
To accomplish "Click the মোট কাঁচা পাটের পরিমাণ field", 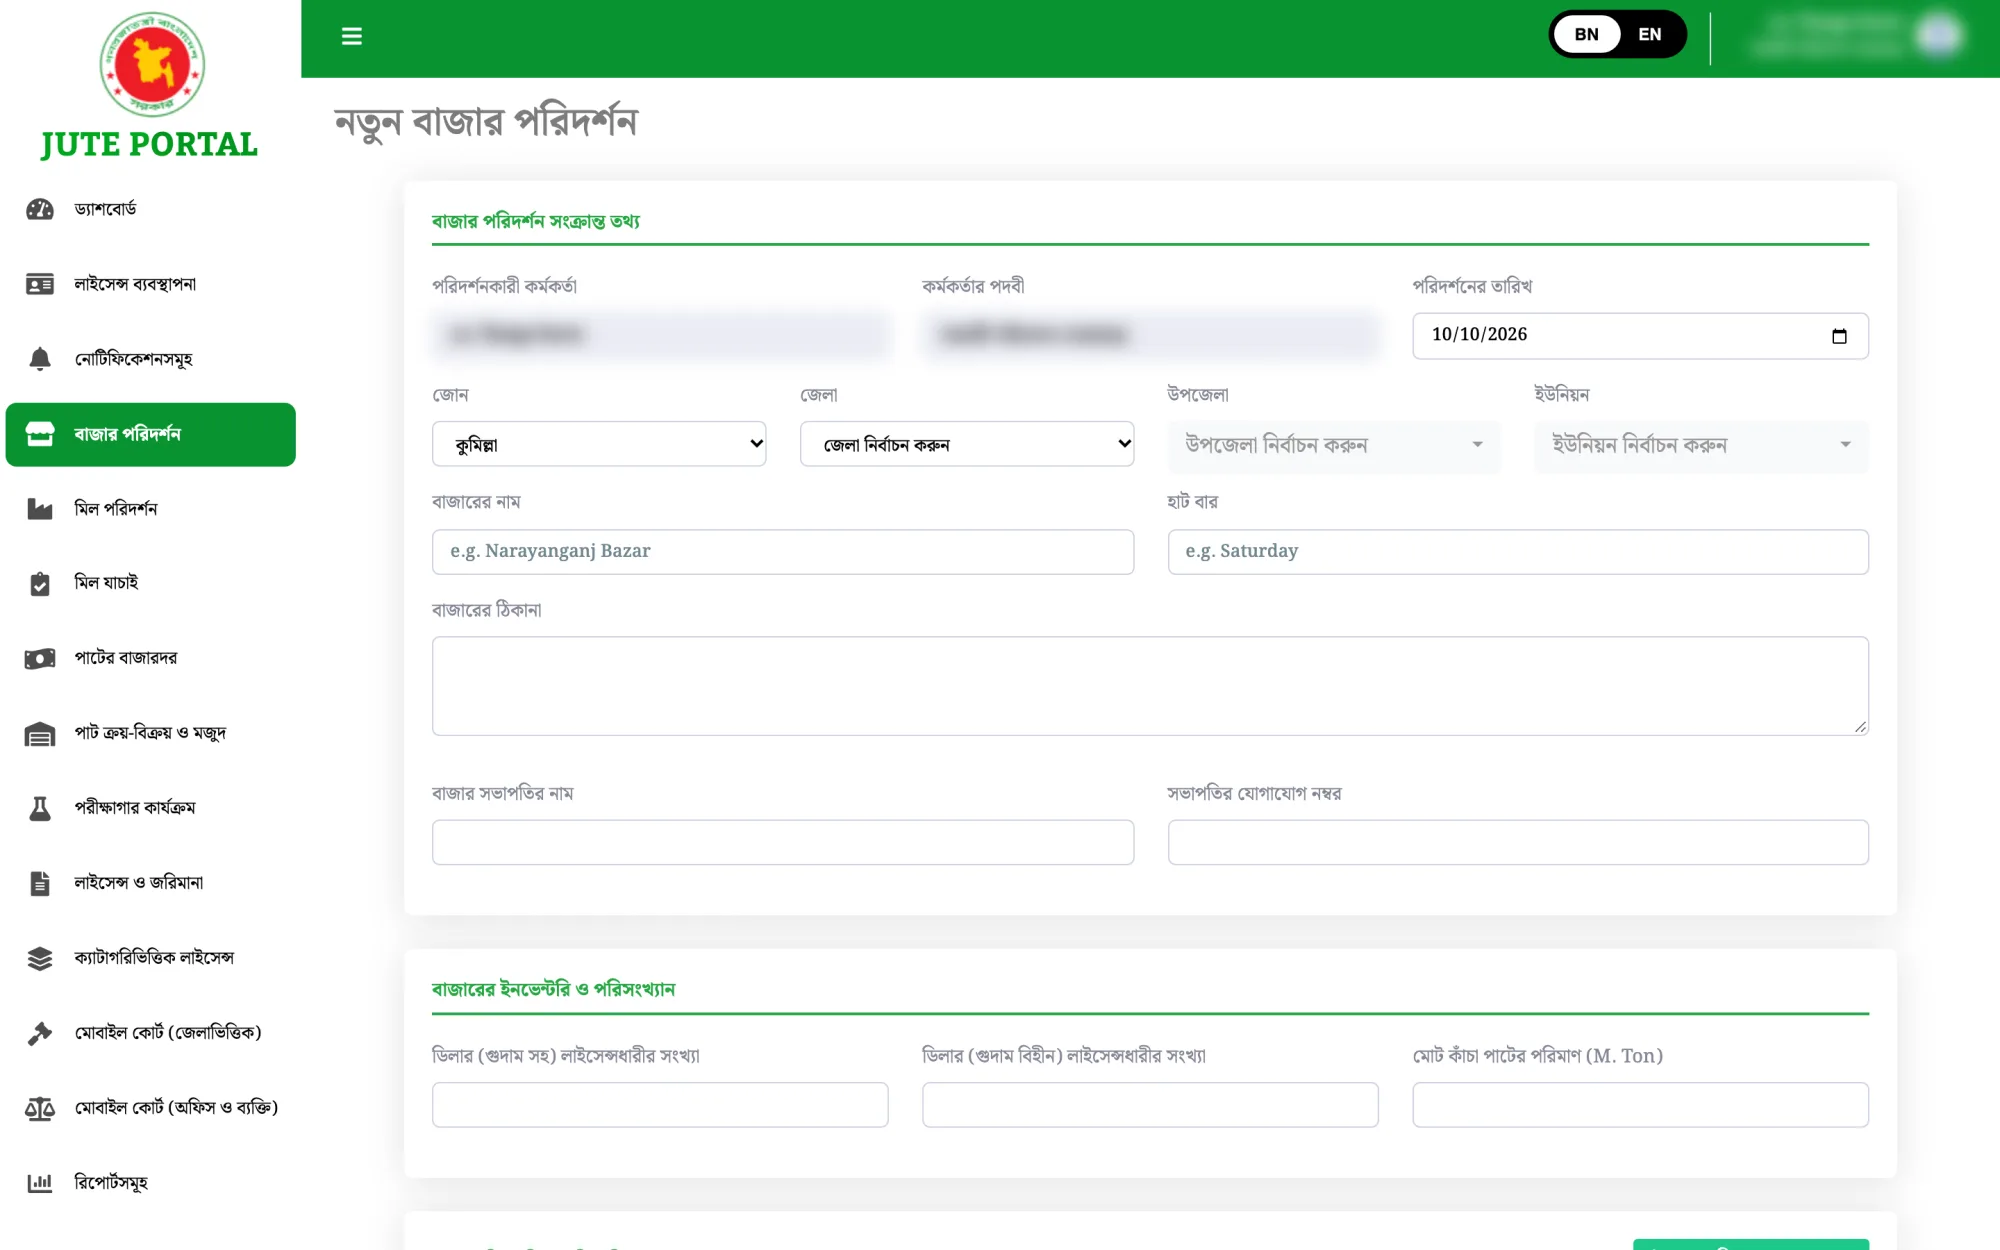I will (1640, 1105).
